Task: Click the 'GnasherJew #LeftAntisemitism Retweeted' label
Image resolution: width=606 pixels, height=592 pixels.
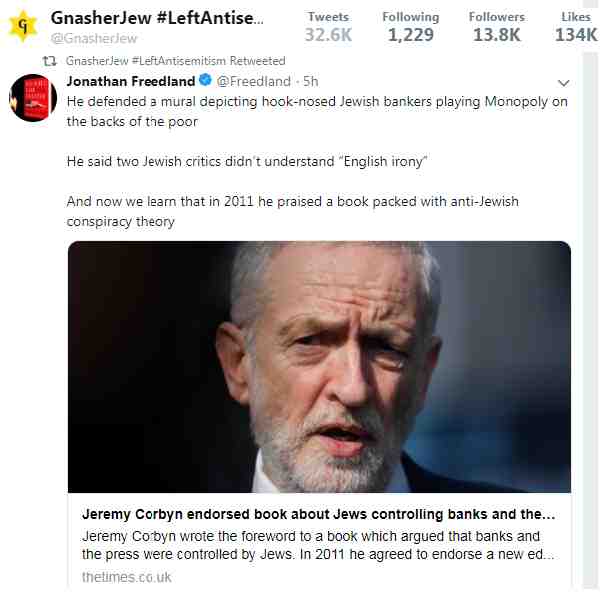Action: point(175,61)
